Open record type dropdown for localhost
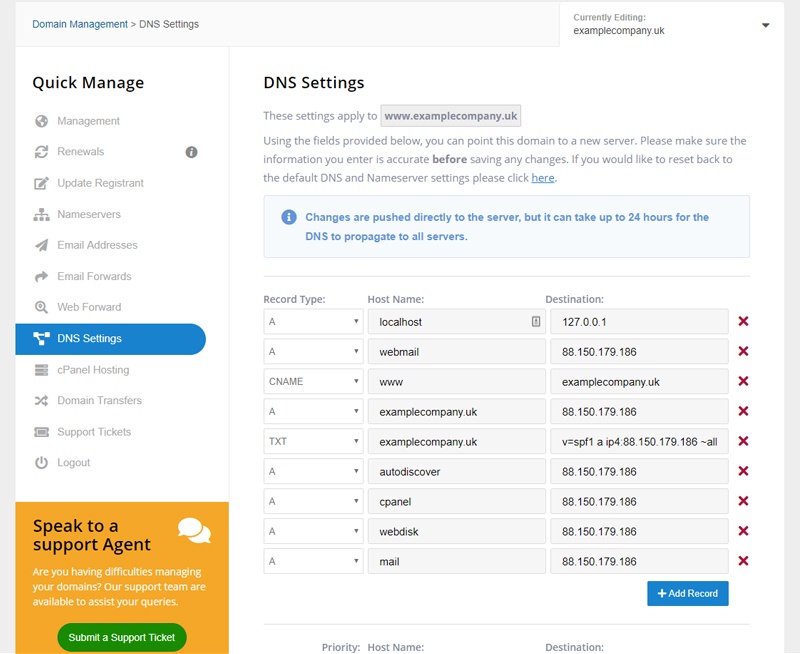 313,321
